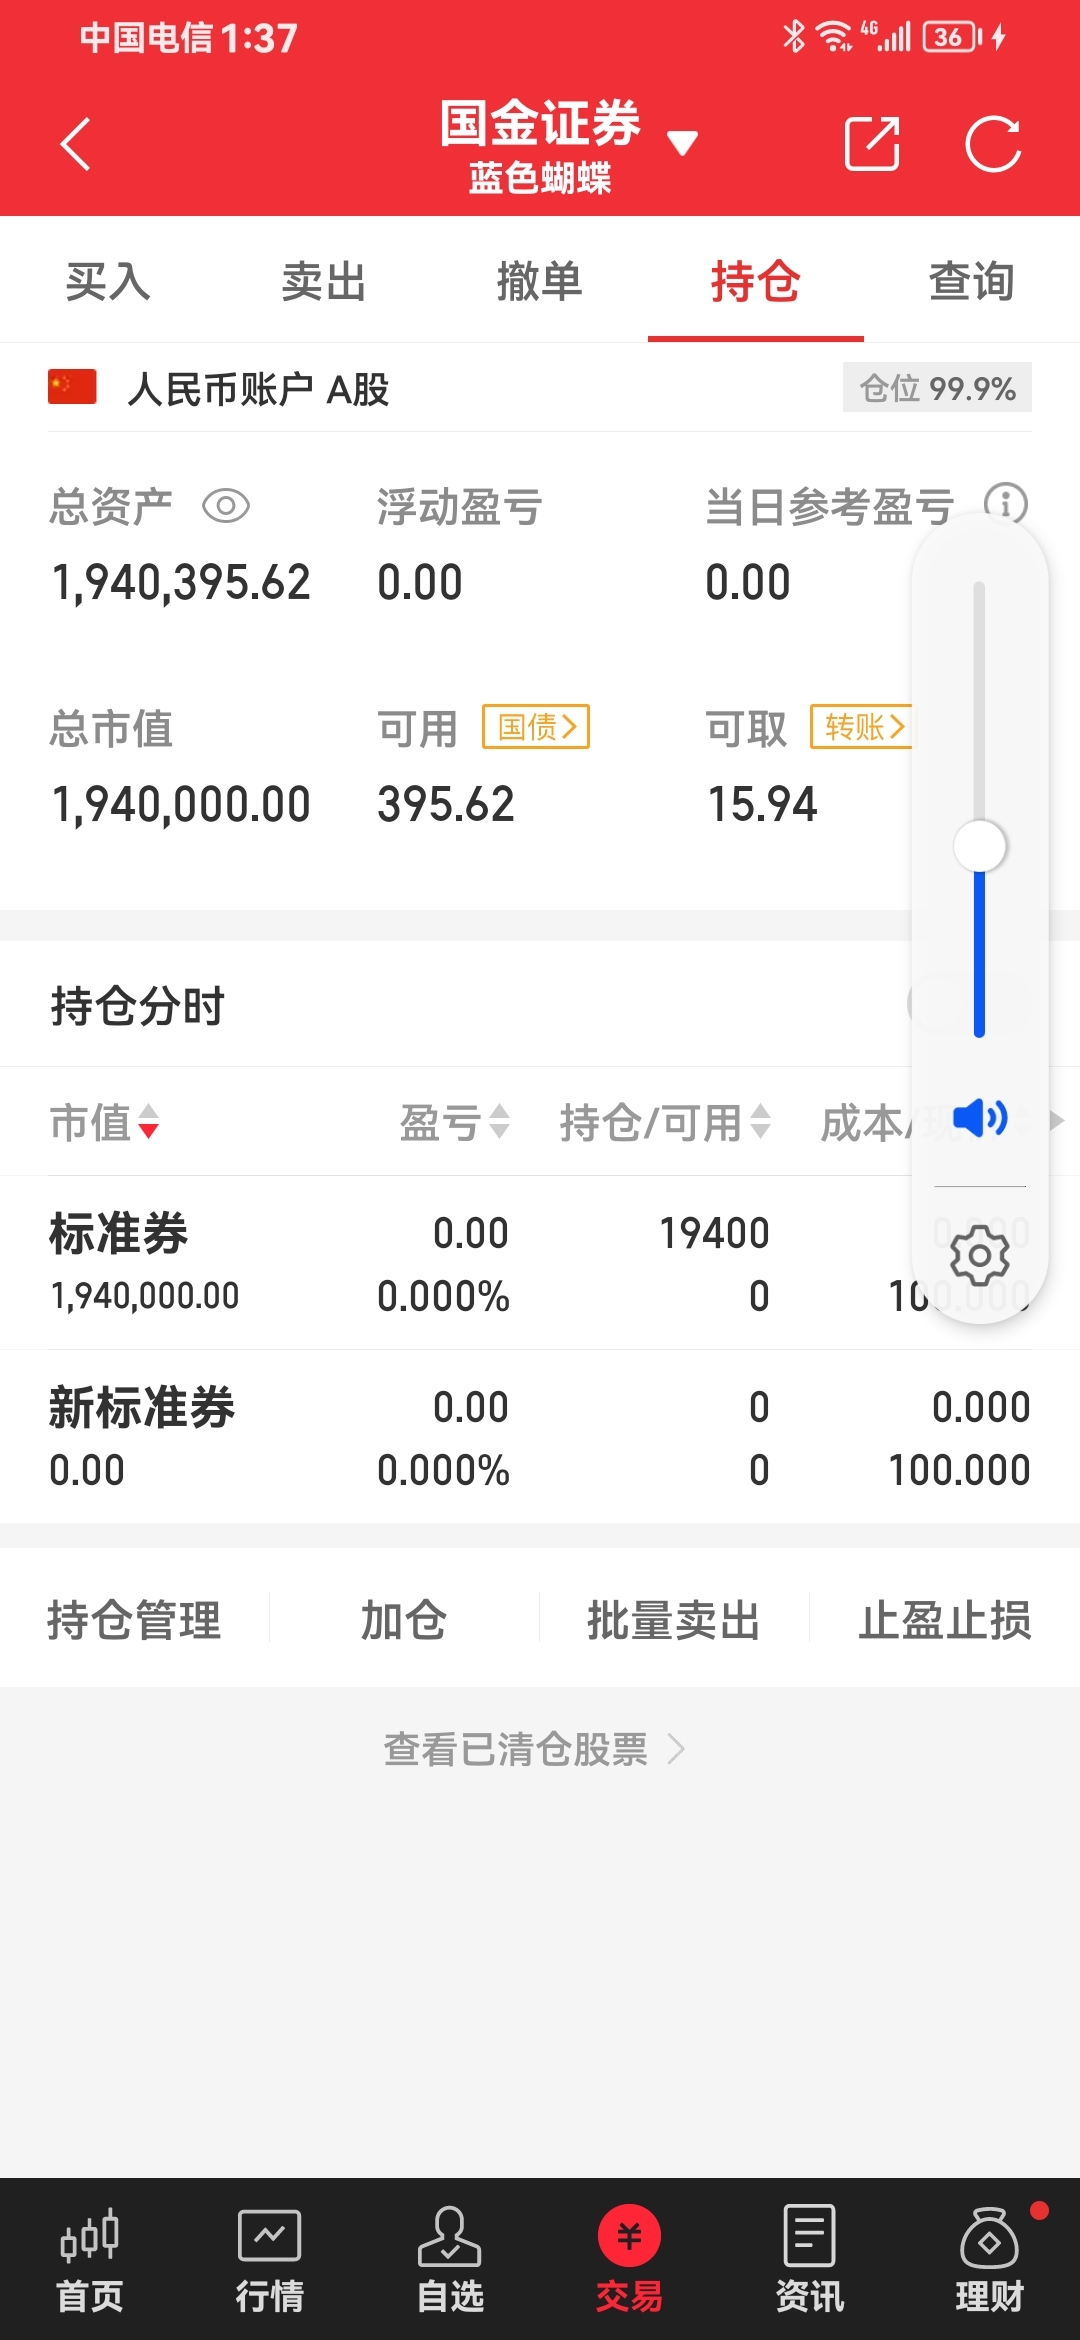Tap the 国债 shortcut tag
The image size is (1080, 2340).
point(536,726)
